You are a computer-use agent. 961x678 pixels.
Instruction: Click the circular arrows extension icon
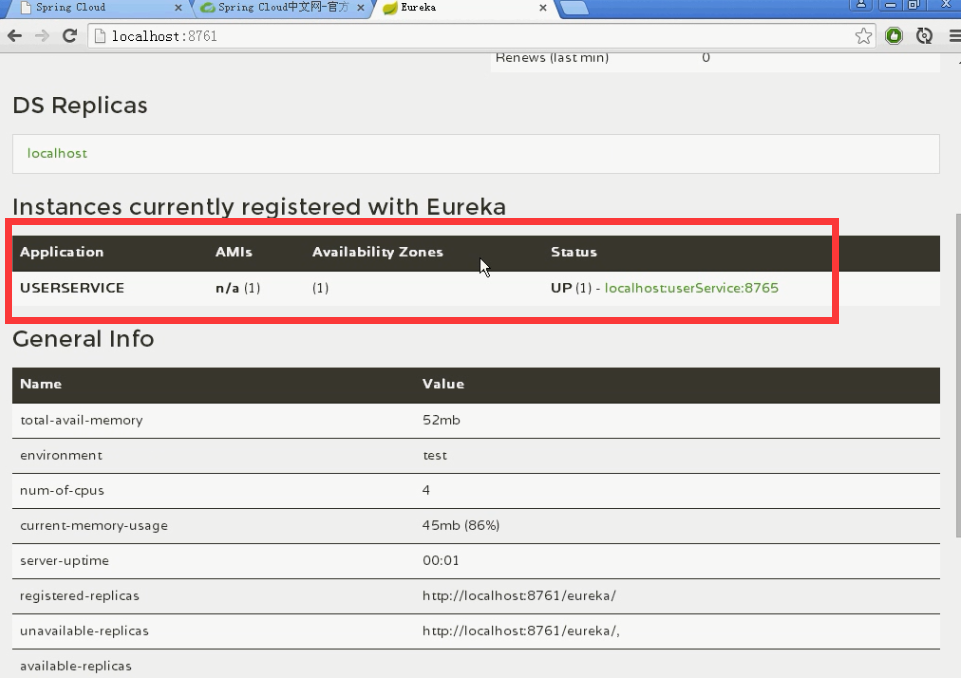click(x=924, y=36)
